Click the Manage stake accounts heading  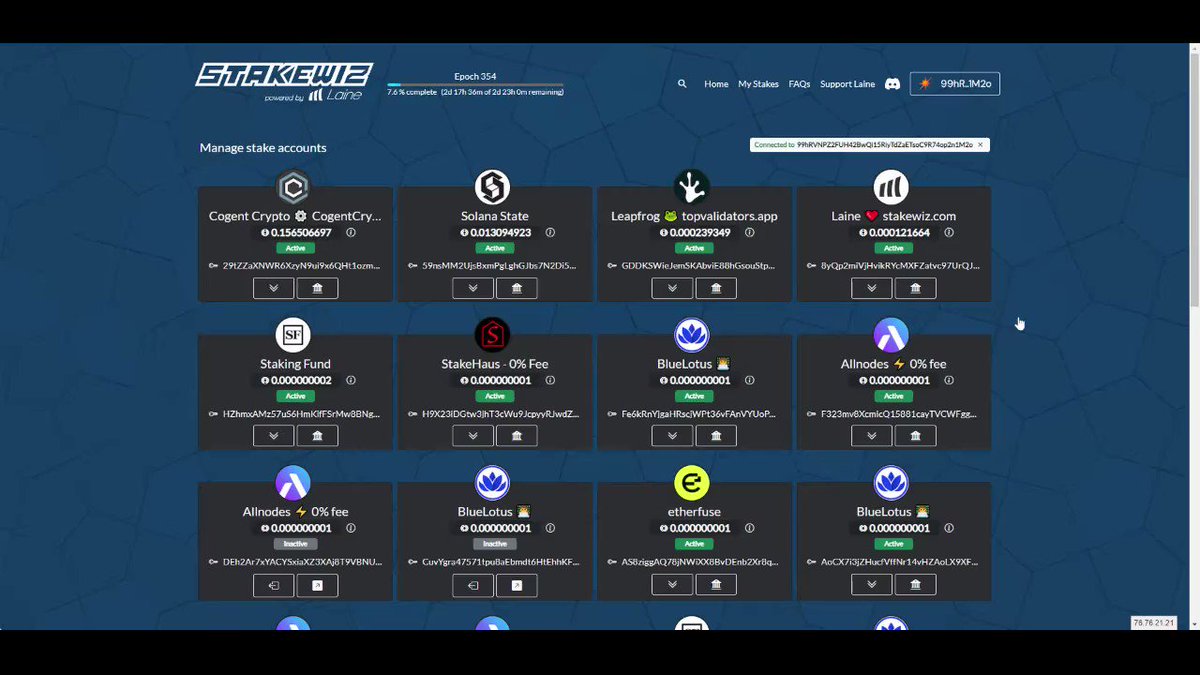(x=263, y=147)
